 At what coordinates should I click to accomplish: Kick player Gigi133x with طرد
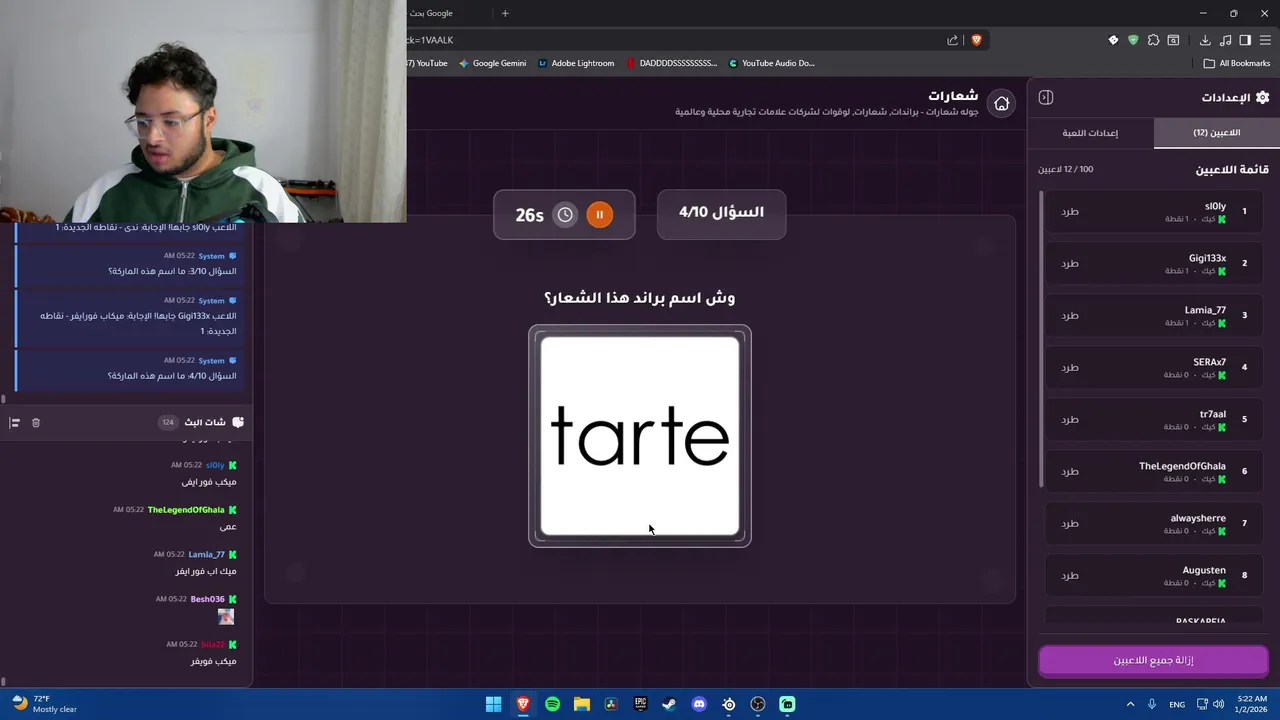click(x=1070, y=264)
